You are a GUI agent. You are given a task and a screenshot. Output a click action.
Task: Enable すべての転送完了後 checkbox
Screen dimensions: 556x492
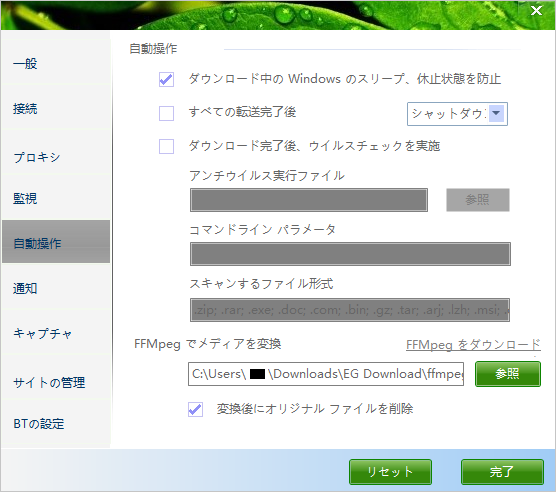point(166,113)
